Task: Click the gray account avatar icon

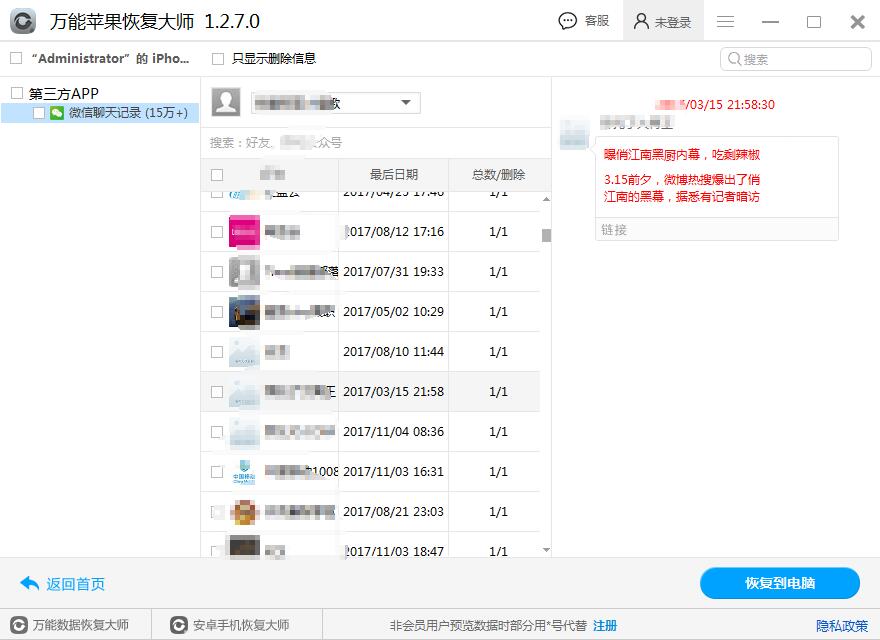Action: click(x=226, y=102)
